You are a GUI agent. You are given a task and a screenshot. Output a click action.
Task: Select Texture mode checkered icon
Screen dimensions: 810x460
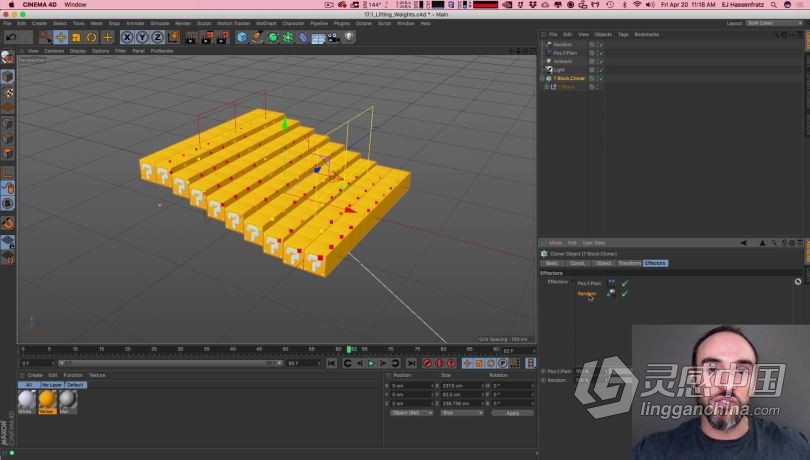(8, 93)
